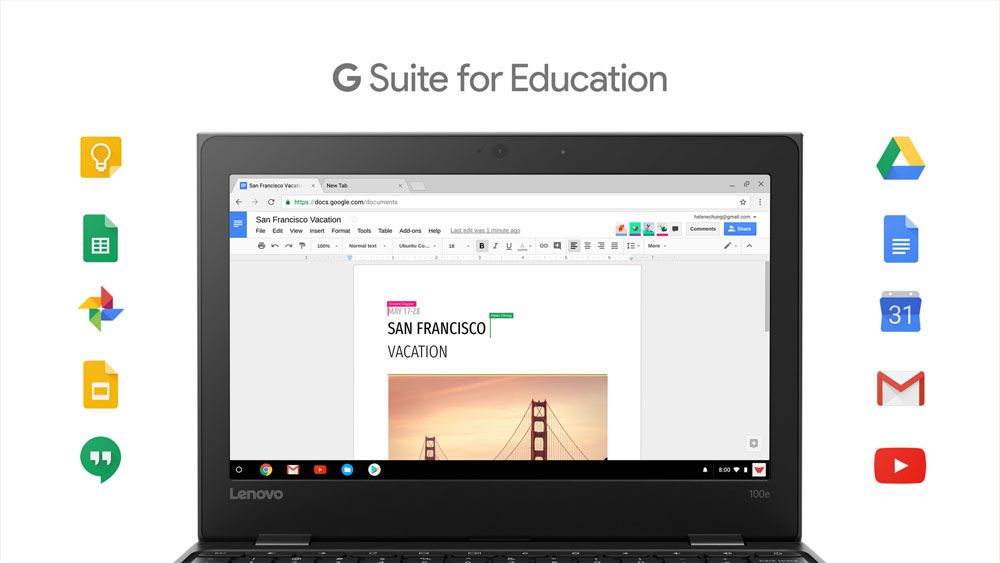
Task: Open the Insert menu
Action: (317, 231)
